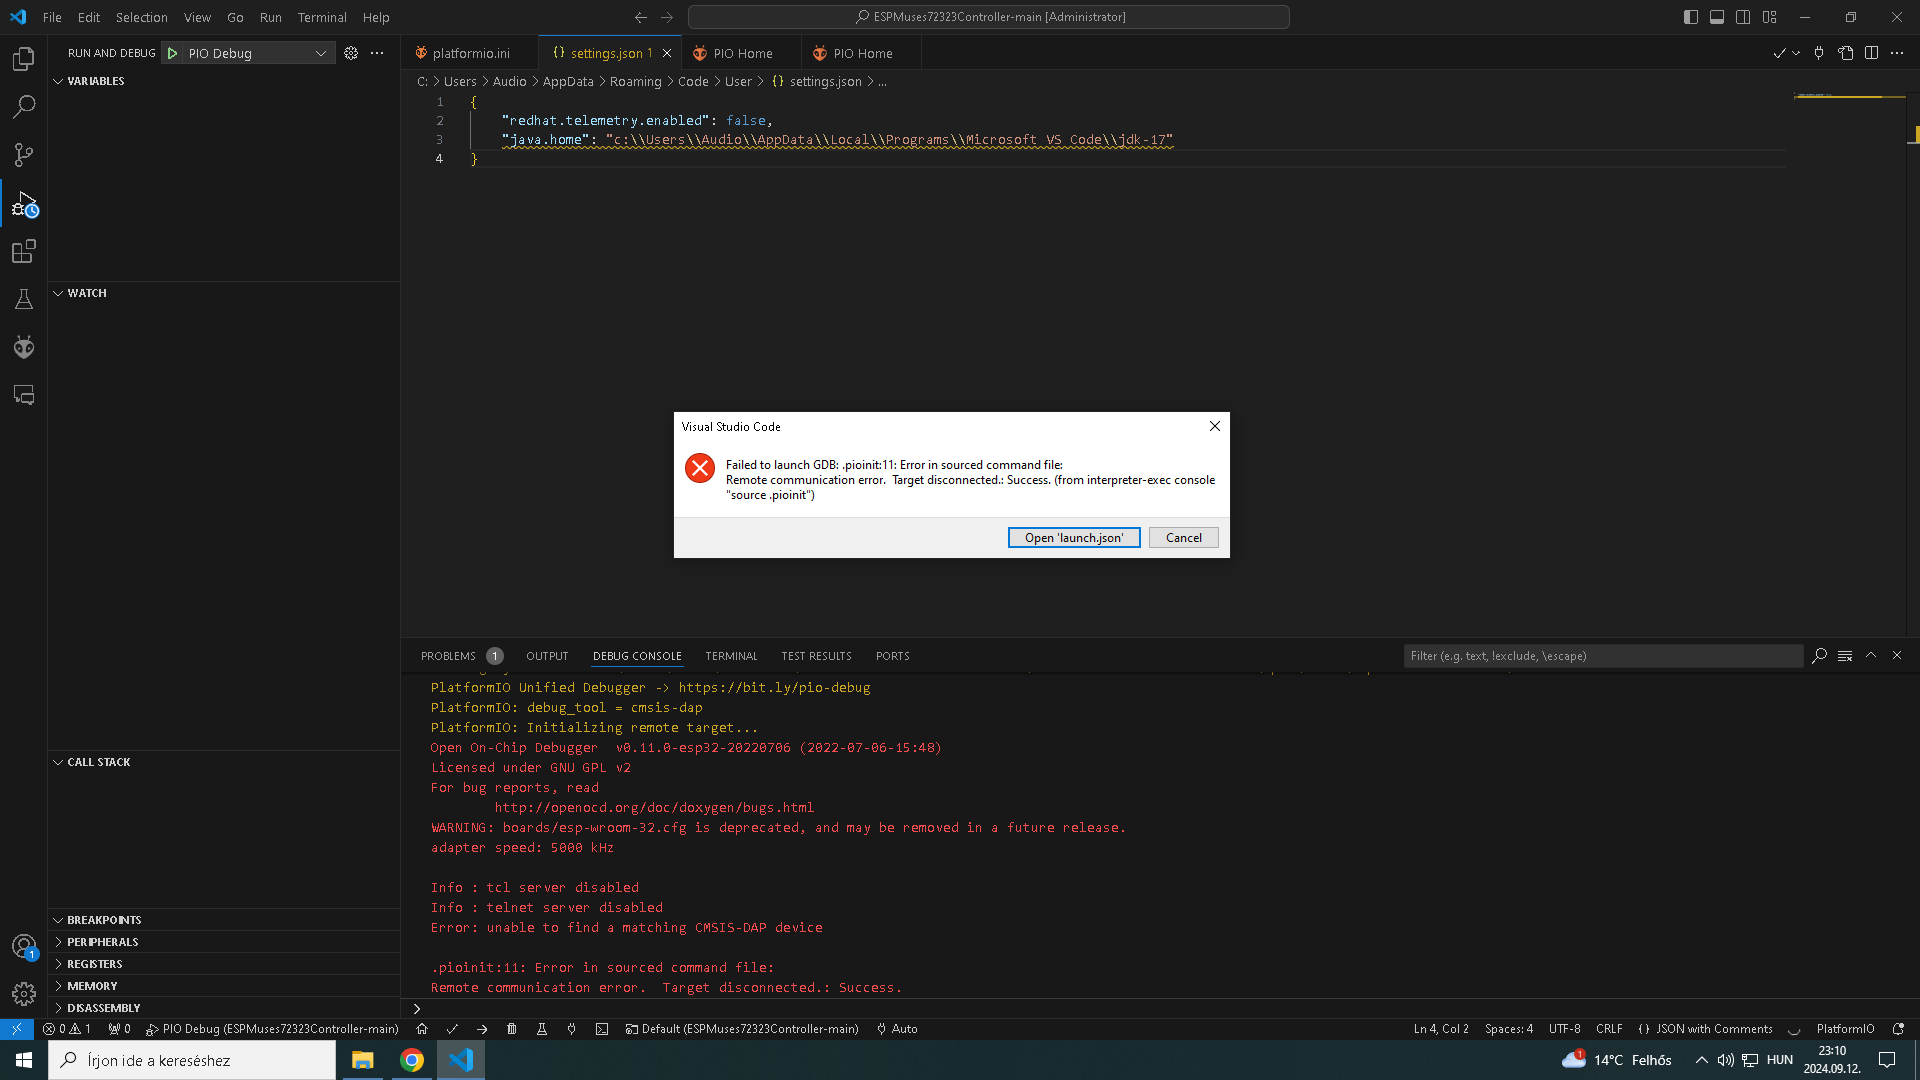Open customize layout button in title bar
Screen dimensions: 1920x1080
click(1770, 17)
